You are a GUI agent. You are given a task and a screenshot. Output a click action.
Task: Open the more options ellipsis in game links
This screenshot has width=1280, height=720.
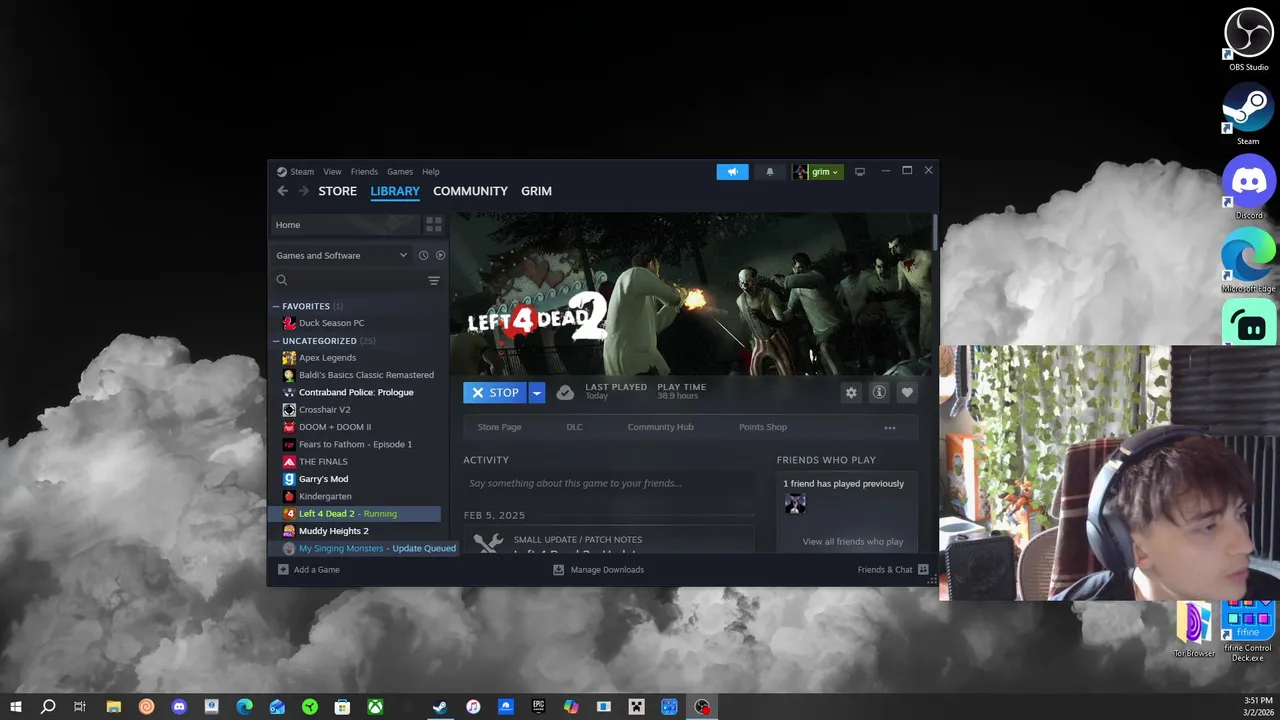890,428
